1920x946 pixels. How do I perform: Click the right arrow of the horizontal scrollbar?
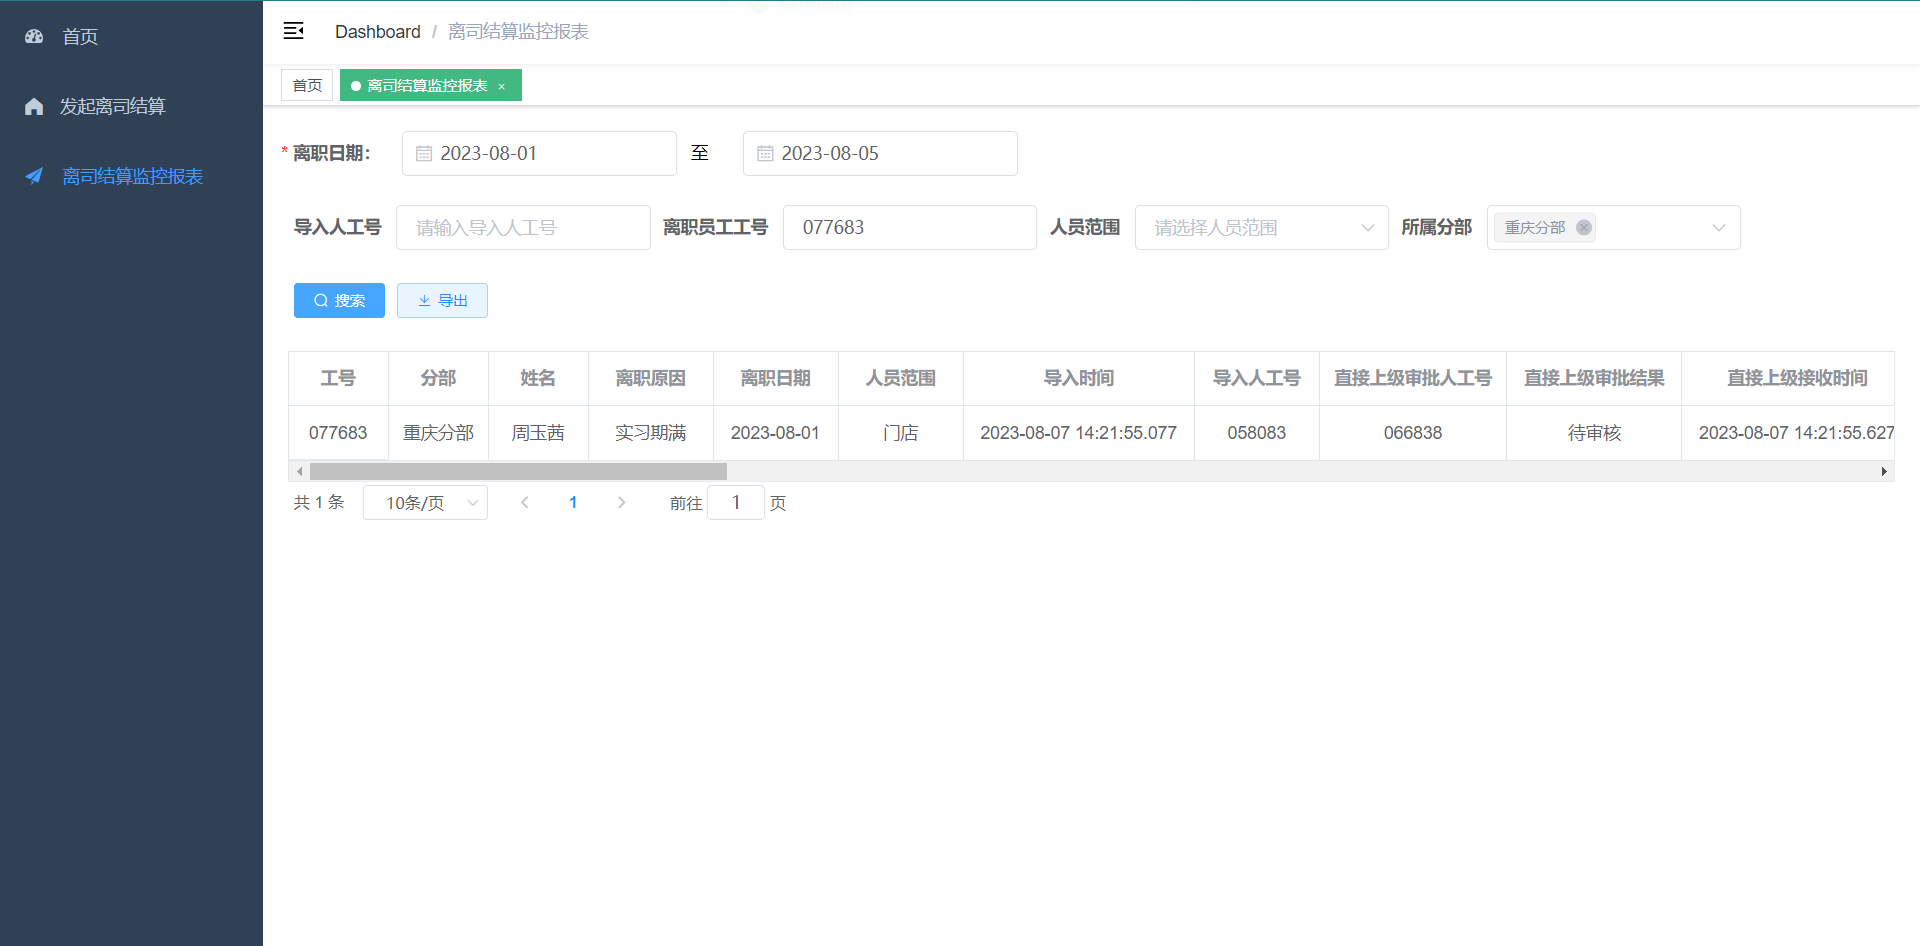(1884, 471)
